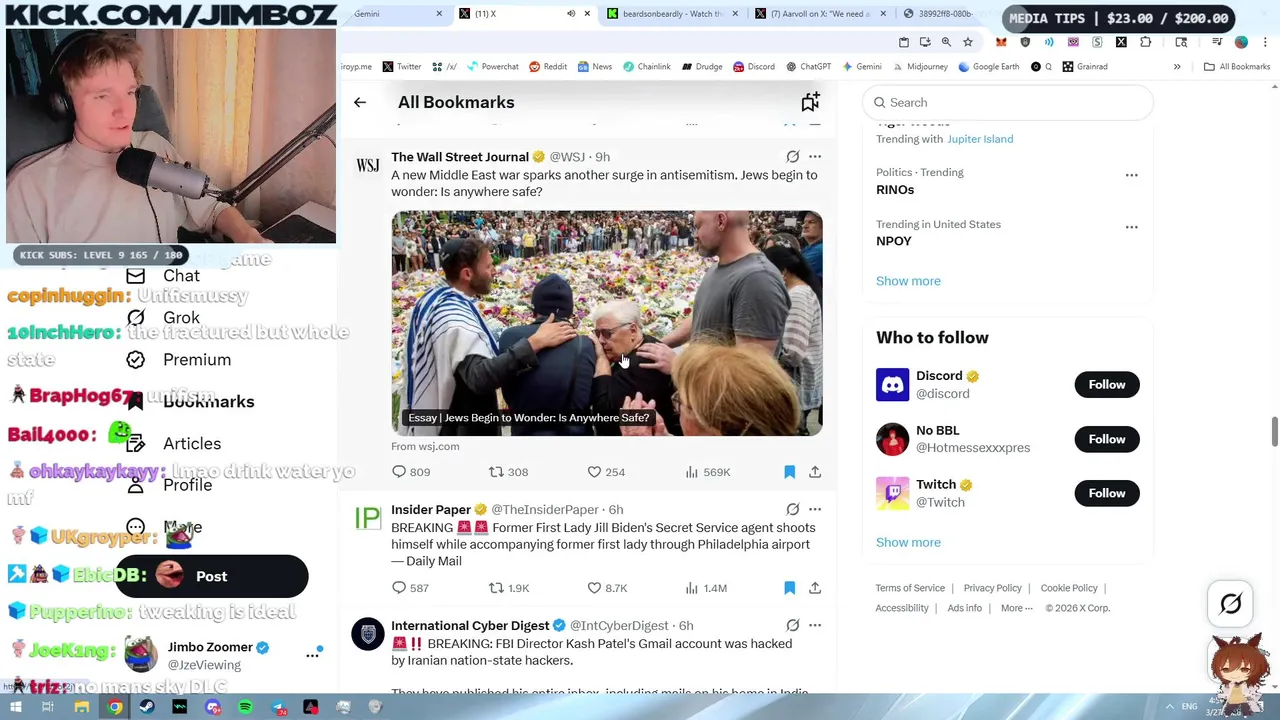Open Premium in the sidebar
Screen dimensions: 1280x720
[179, 360]
